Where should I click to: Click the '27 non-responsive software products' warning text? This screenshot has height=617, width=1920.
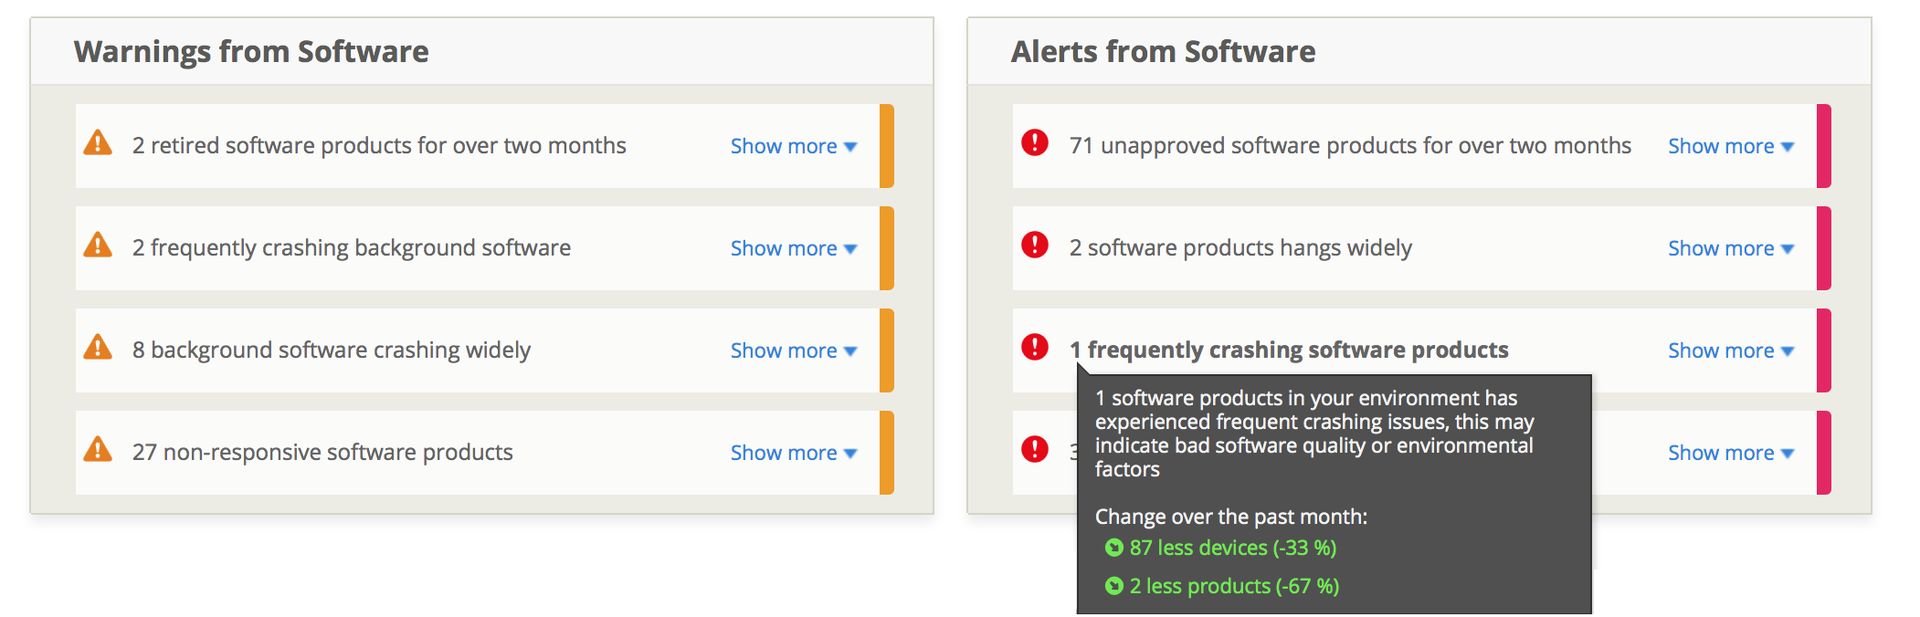click(322, 452)
